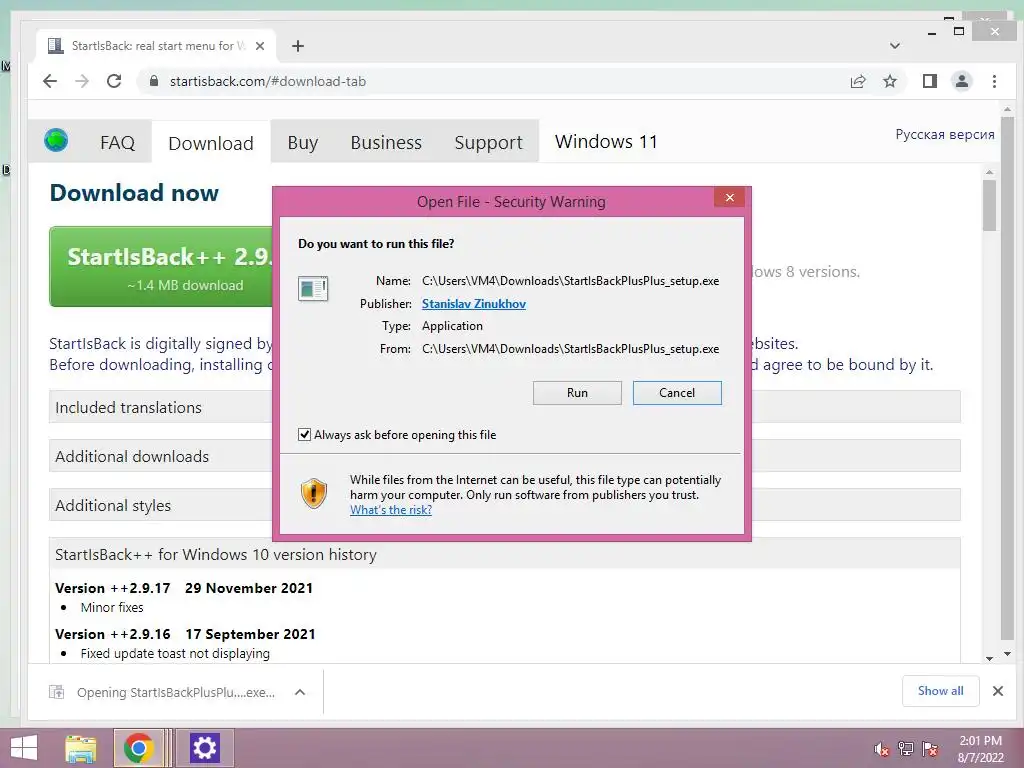Screen dimensions: 1024x768
Task: Reload the startisback.com page
Action: point(114,81)
